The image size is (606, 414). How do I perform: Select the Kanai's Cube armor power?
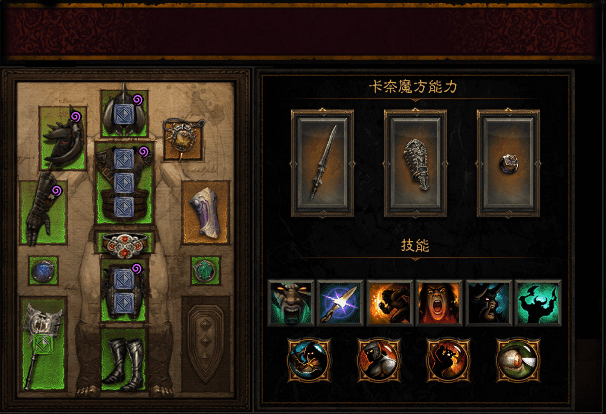415,163
